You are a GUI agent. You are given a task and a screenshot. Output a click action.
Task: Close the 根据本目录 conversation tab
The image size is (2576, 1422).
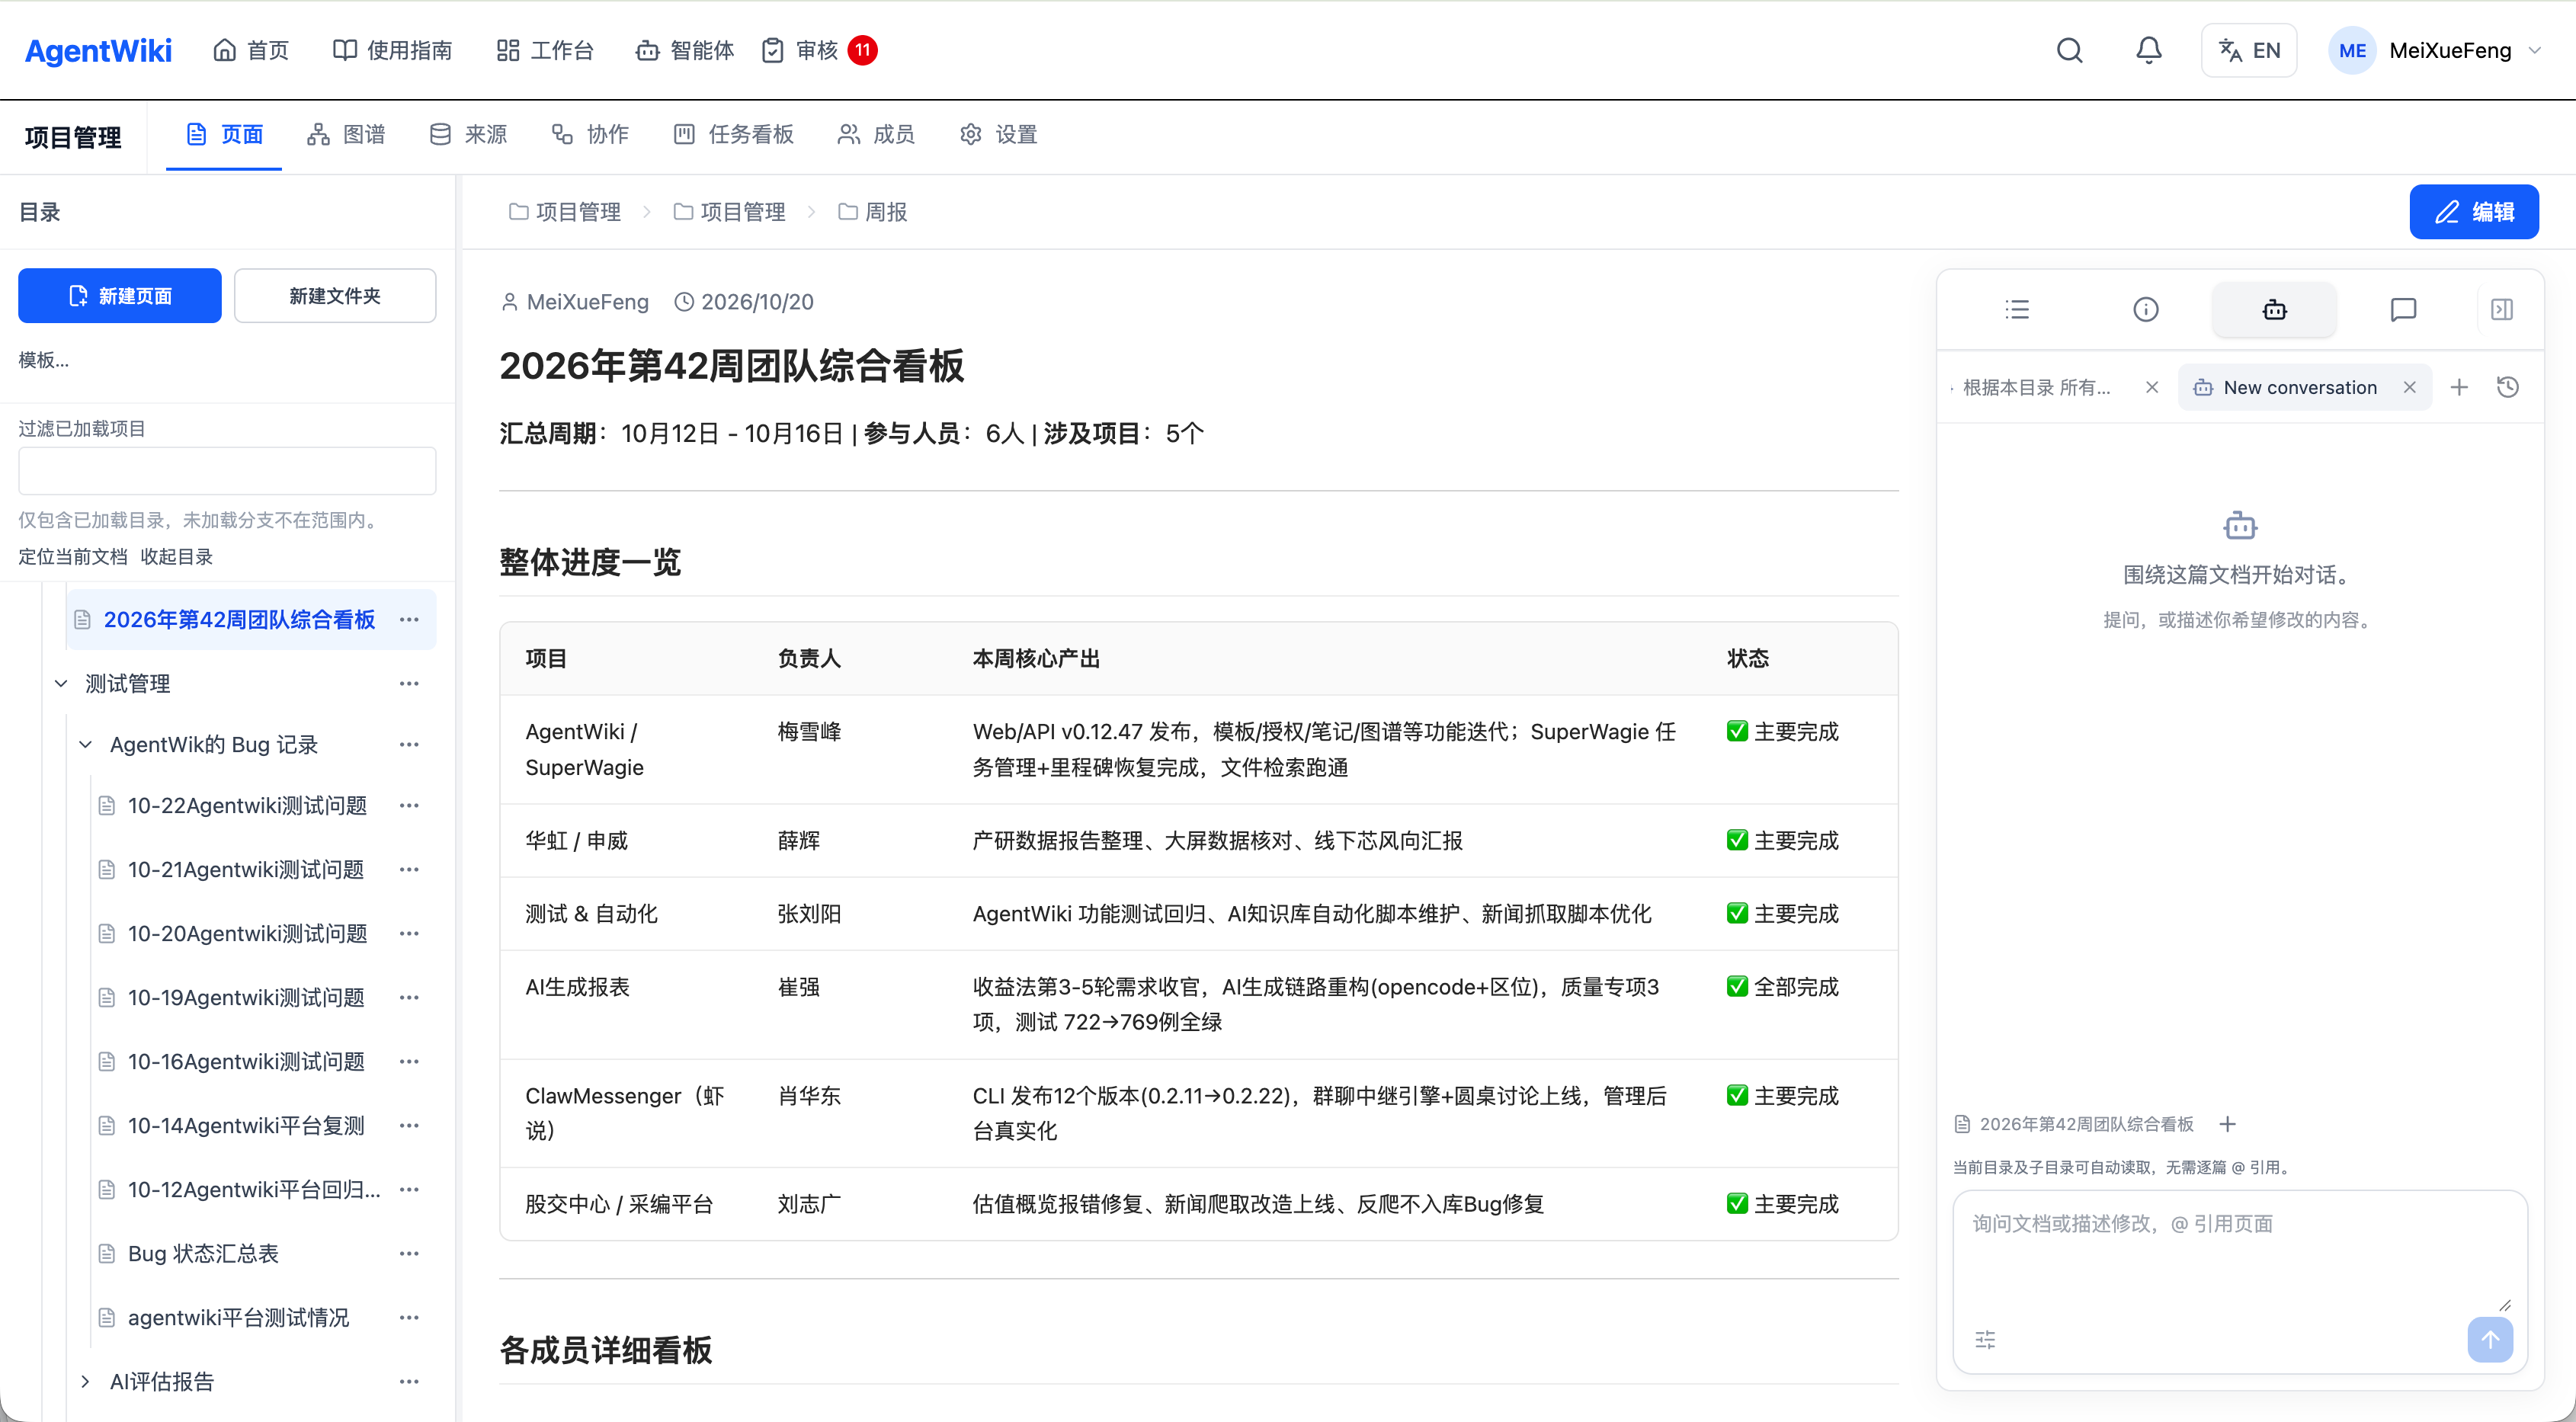click(x=2152, y=388)
